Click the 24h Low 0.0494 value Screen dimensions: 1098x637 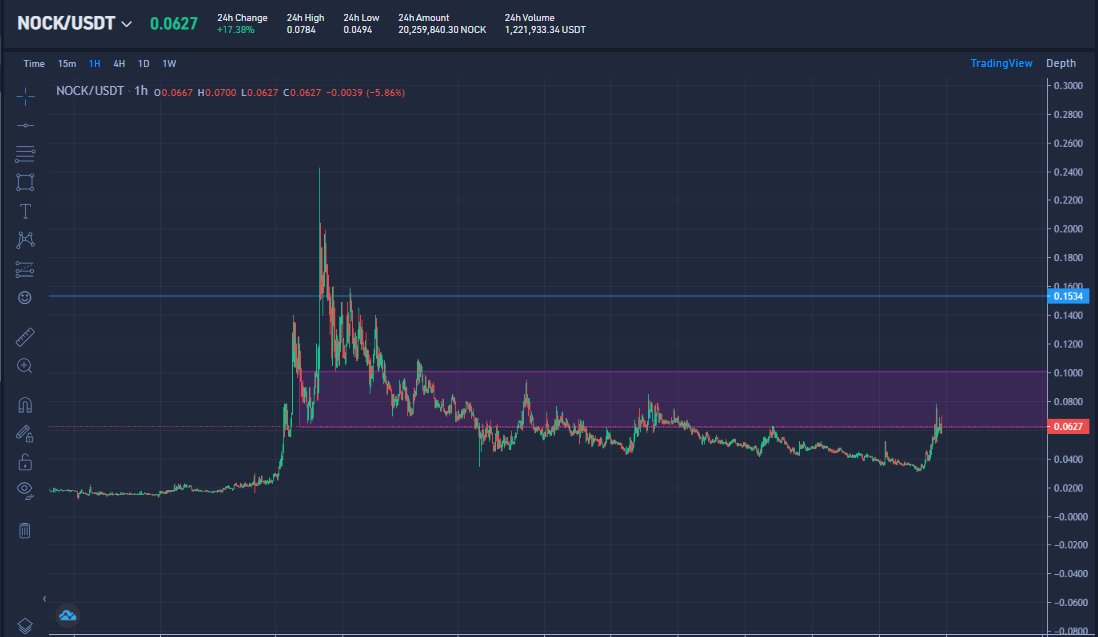click(357, 30)
